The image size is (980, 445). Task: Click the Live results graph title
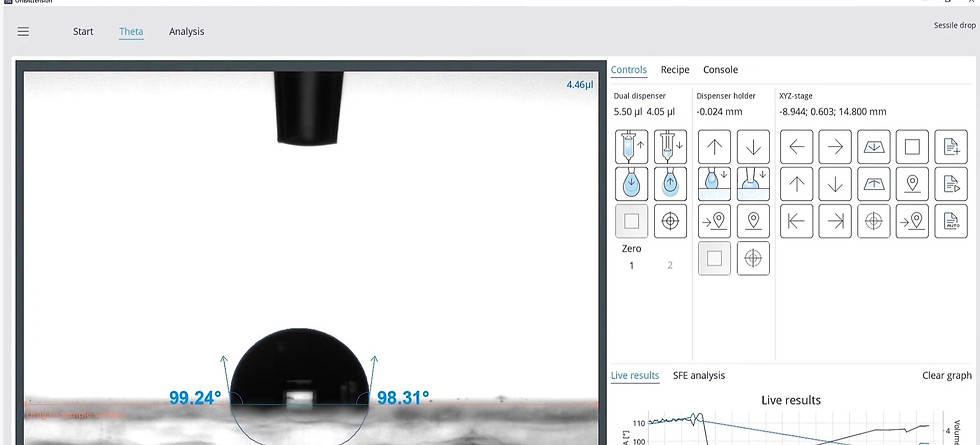791,400
